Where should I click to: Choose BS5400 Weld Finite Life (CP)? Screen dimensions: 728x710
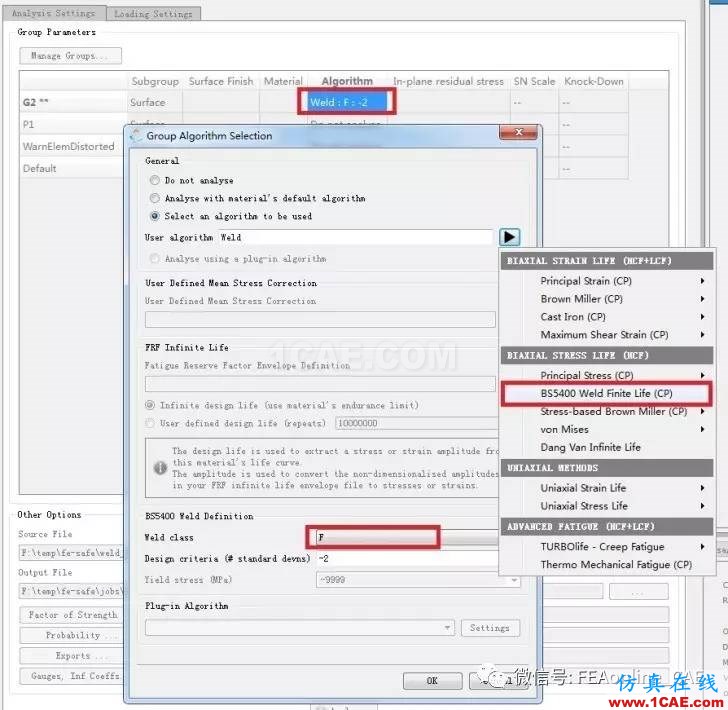pos(606,393)
